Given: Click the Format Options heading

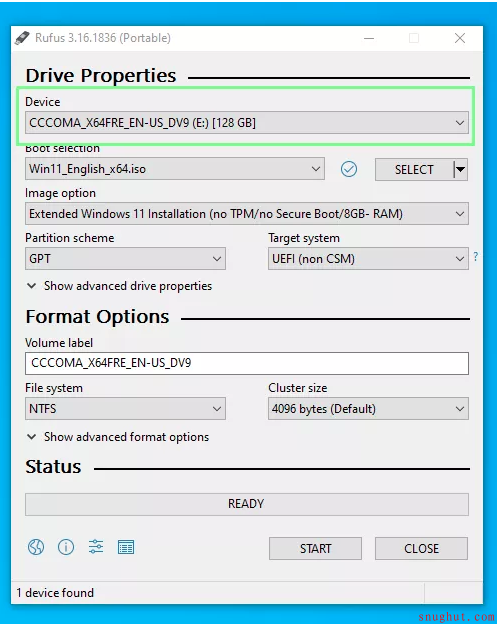Looking at the screenshot, I should (x=97, y=317).
